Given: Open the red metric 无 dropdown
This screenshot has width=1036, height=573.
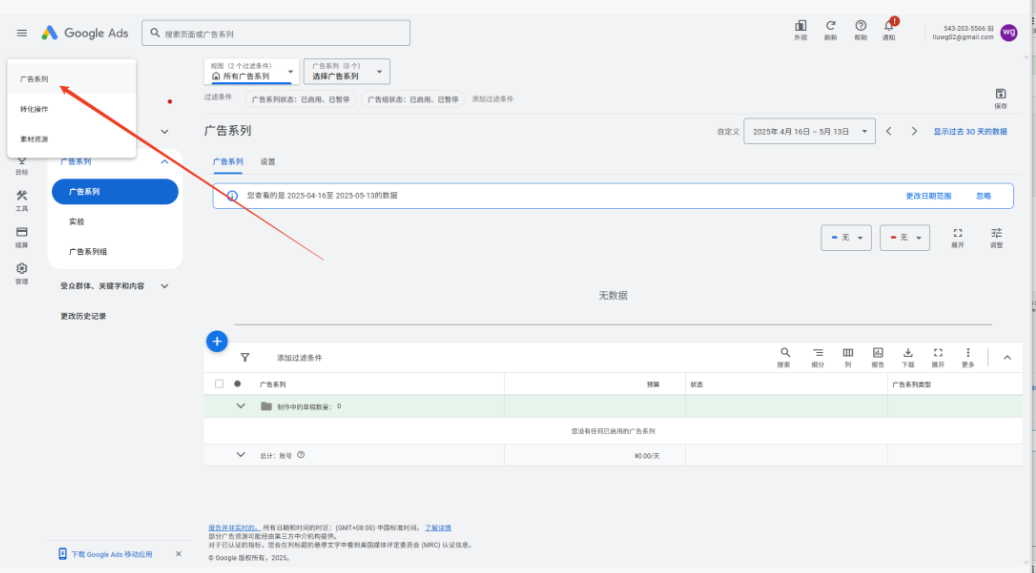Looking at the screenshot, I should pos(905,238).
